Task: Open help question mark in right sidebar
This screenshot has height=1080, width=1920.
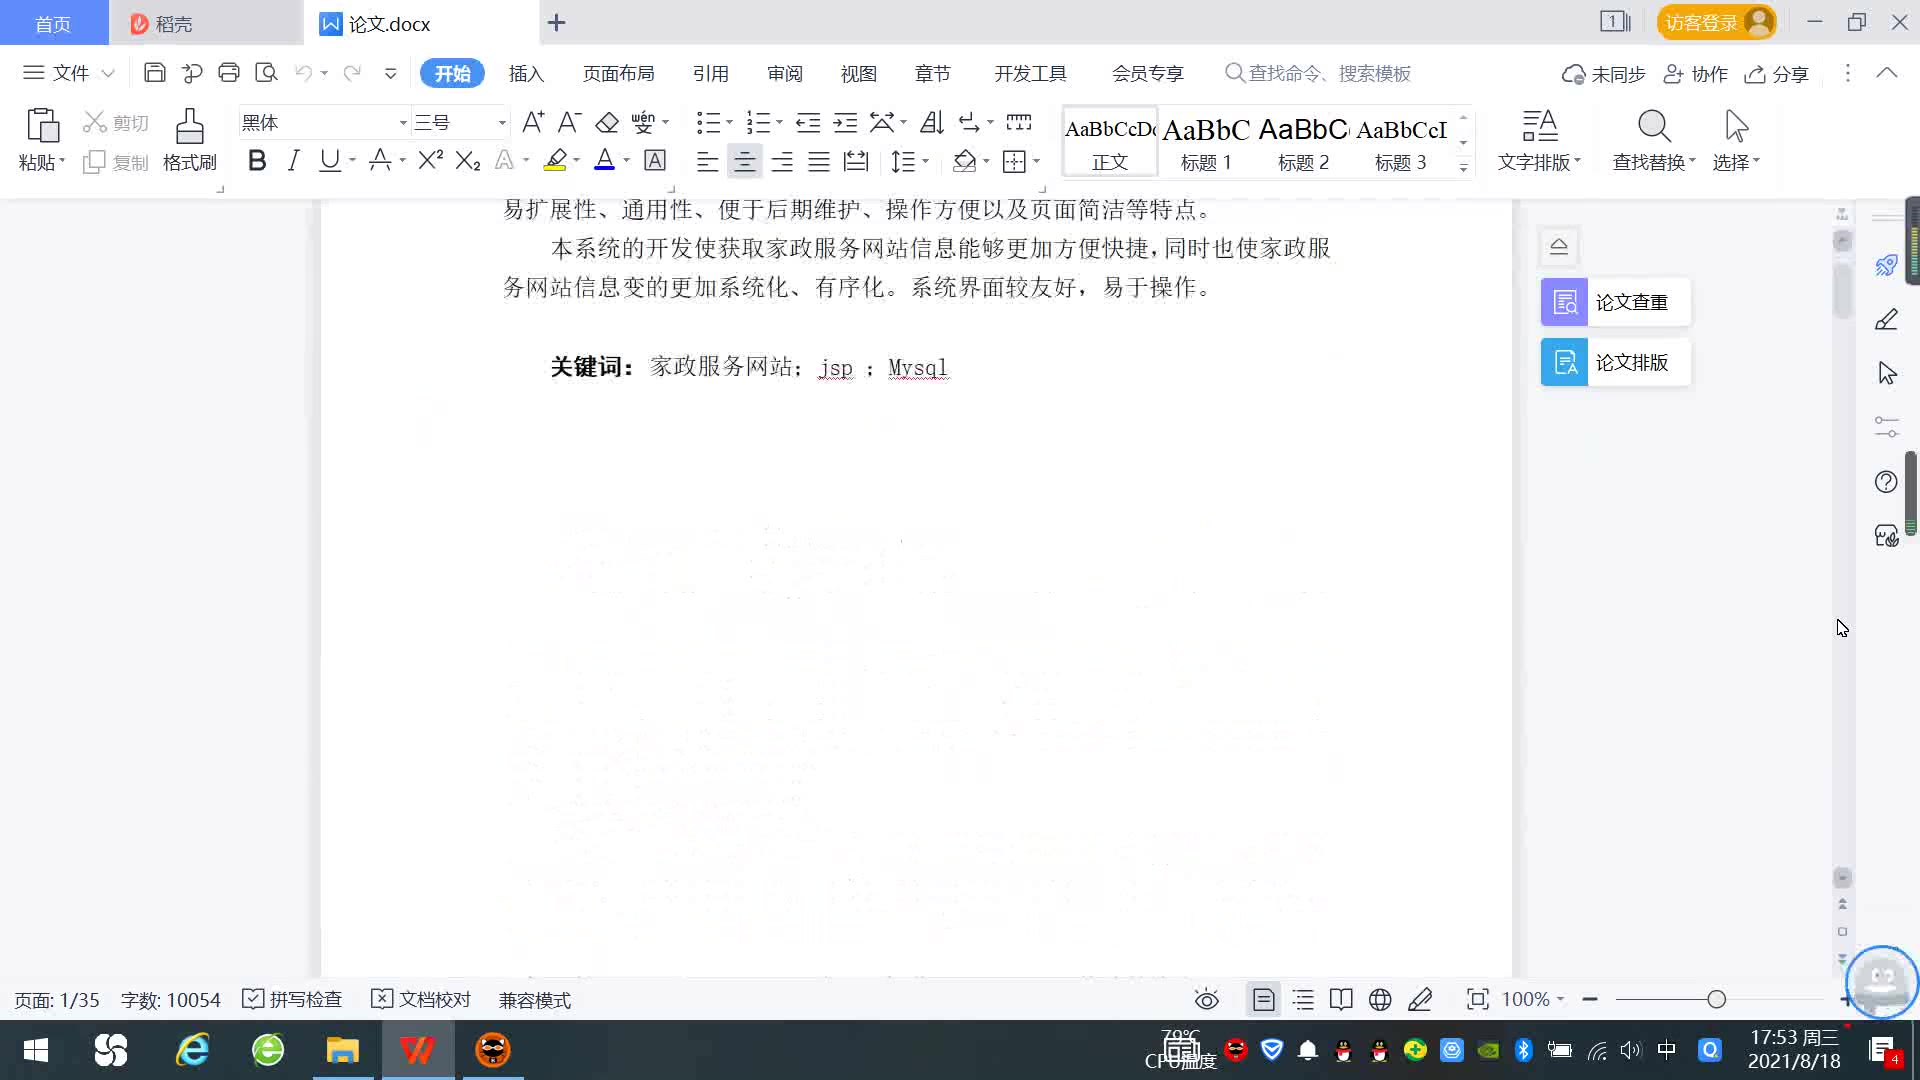Action: (x=1886, y=482)
